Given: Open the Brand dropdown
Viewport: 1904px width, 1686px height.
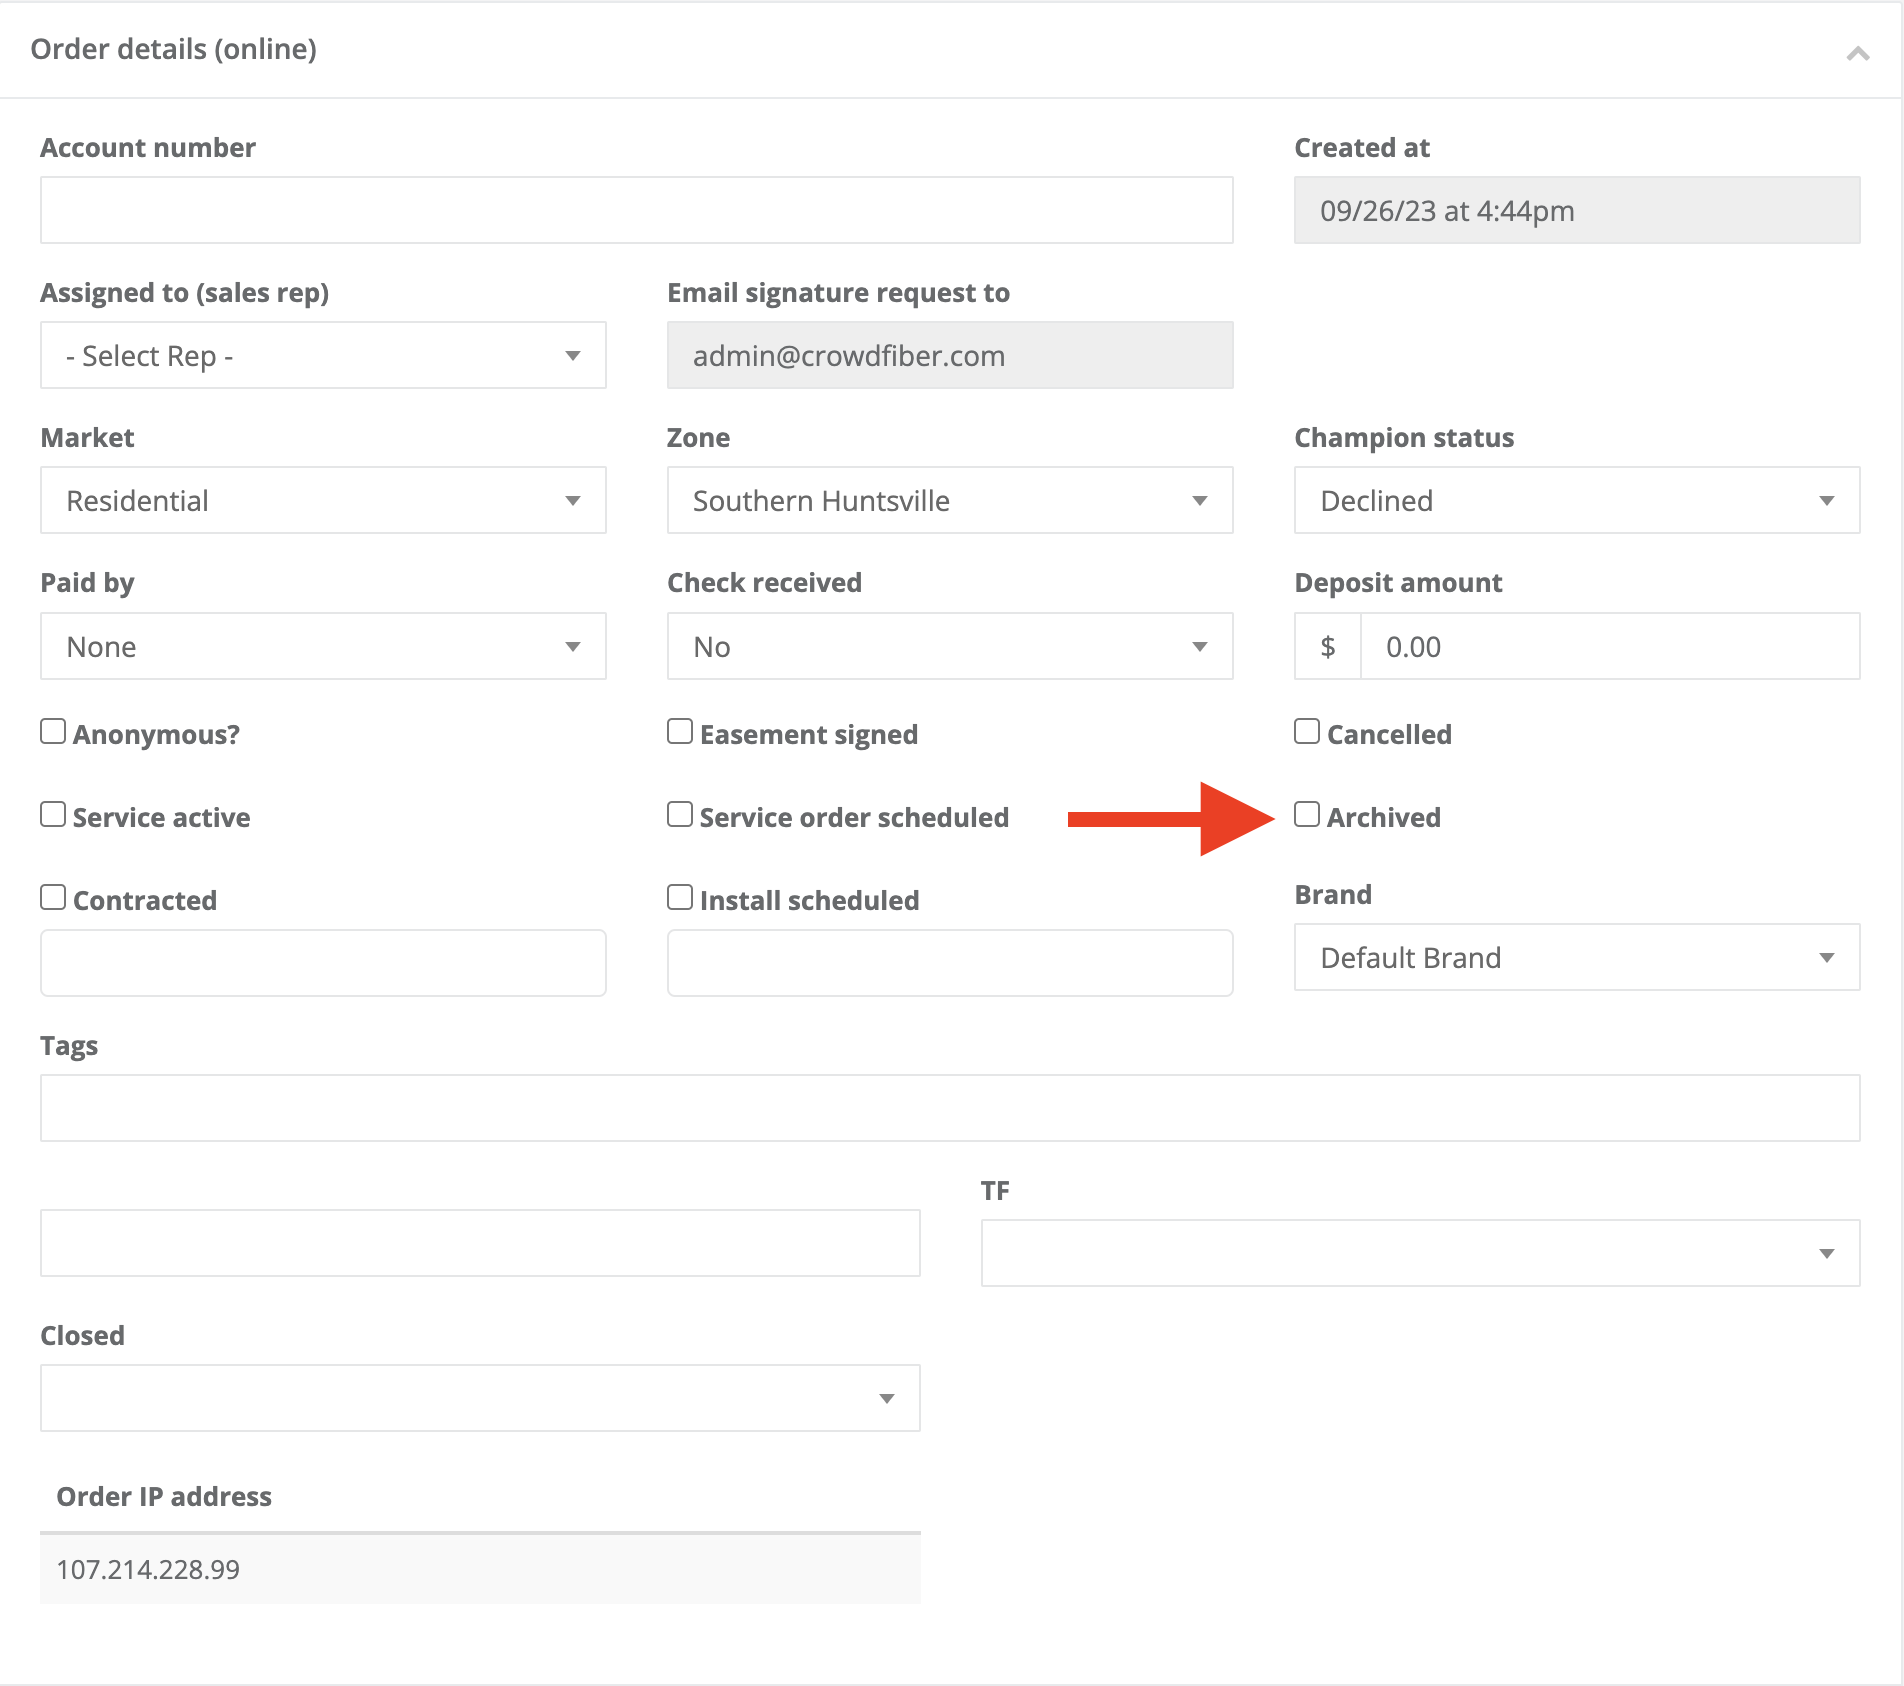Looking at the screenshot, I should tap(1576, 958).
